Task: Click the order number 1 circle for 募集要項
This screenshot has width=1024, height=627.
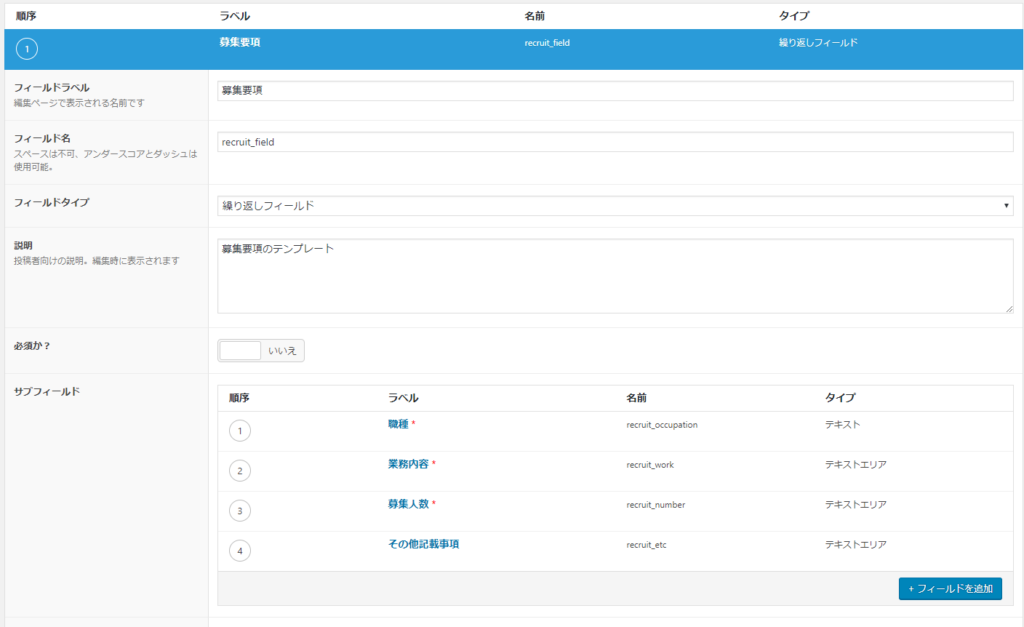Action: point(28,49)
